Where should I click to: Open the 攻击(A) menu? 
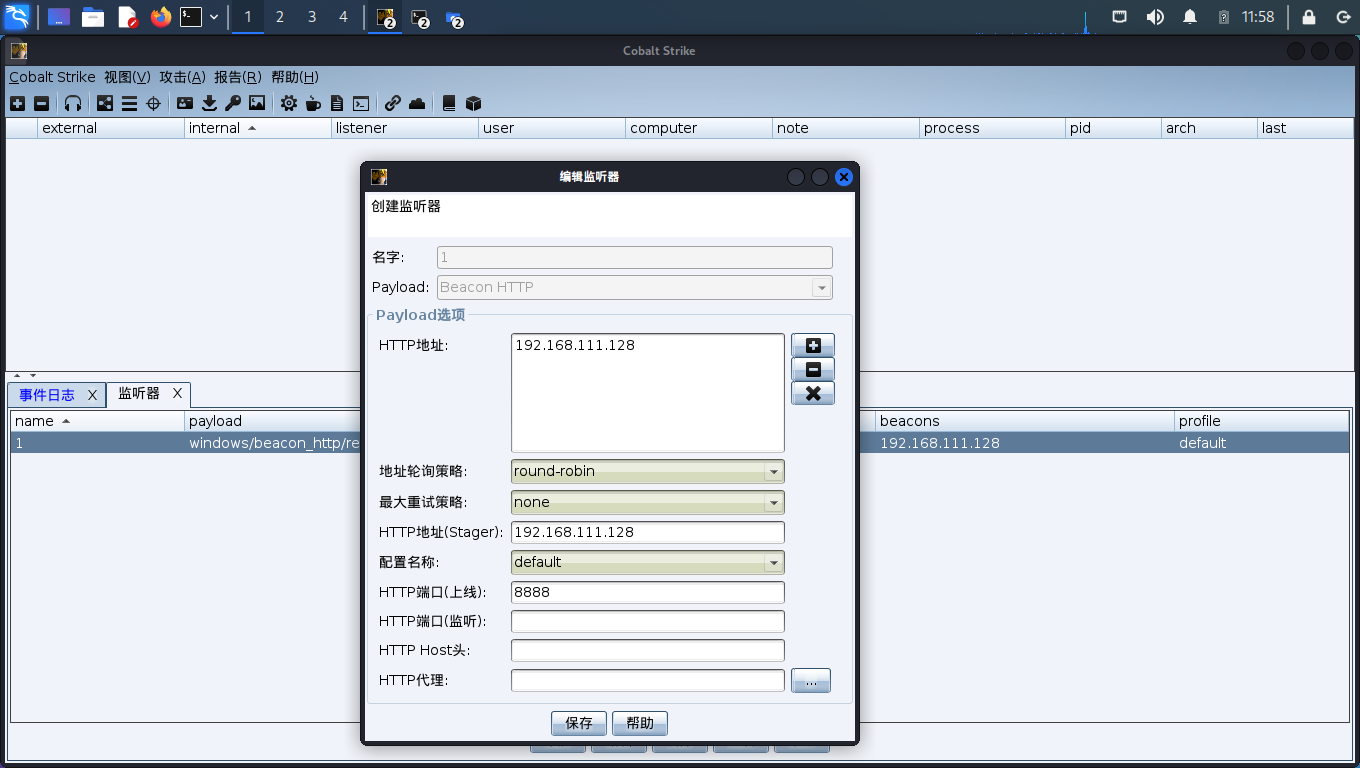click(x=182, y=77)
